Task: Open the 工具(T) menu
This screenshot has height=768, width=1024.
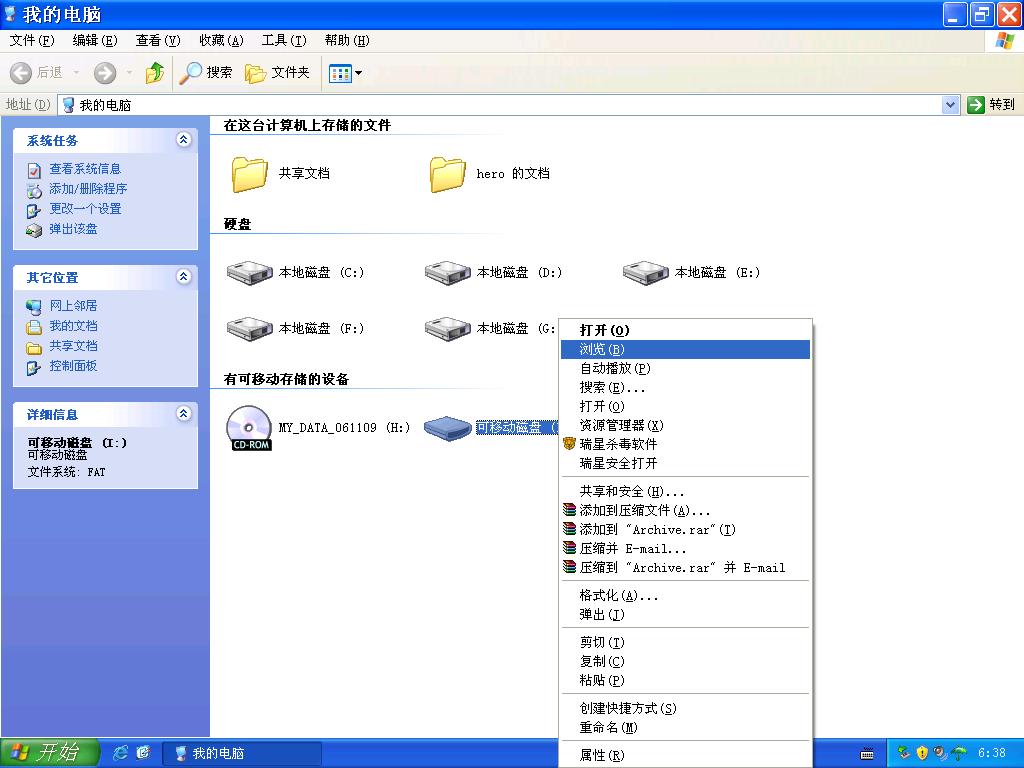Action: pyautogui.click(x=284, y=40)
